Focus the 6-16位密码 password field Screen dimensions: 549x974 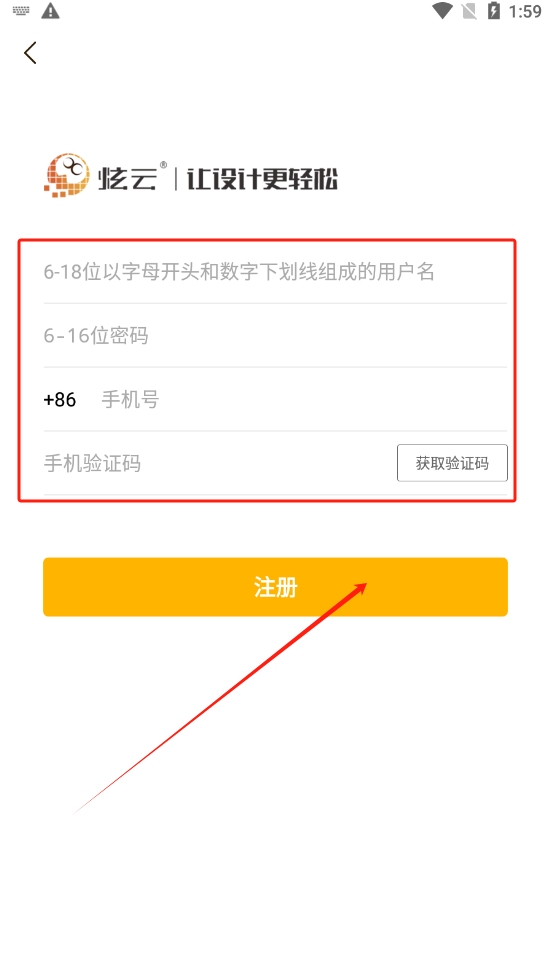pos(275,336)
